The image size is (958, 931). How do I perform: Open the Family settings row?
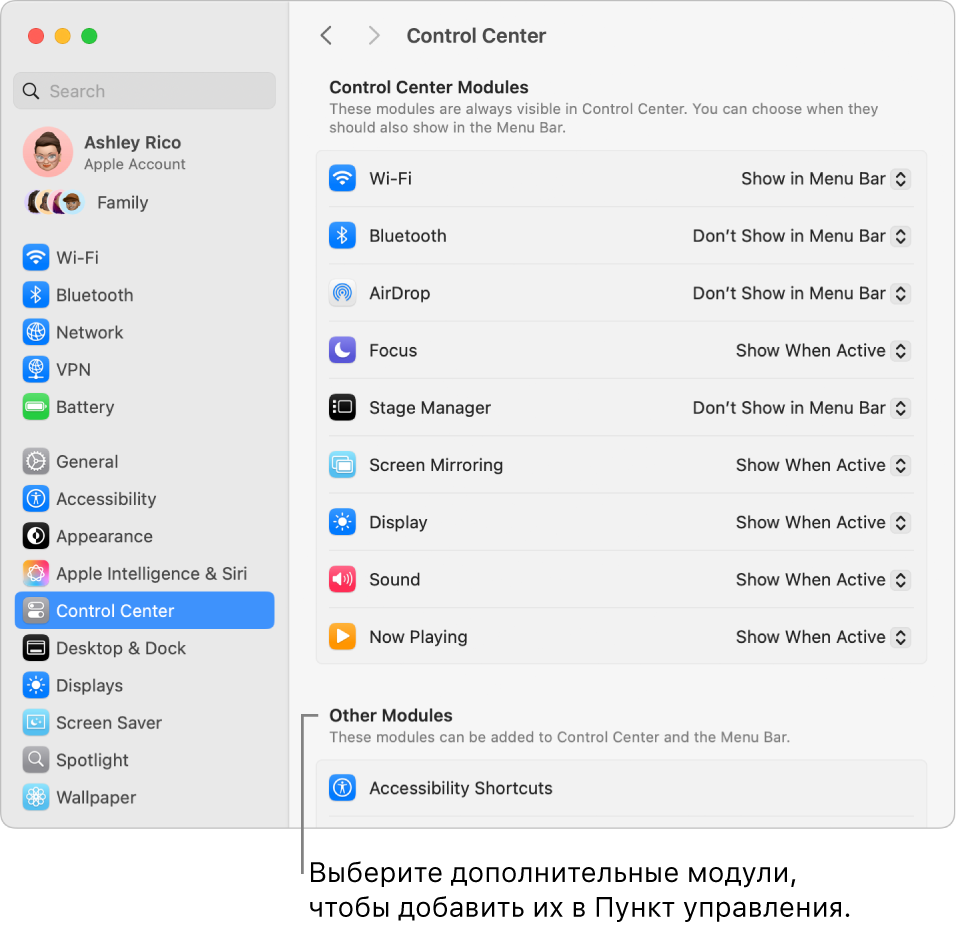(x=144, y=202)
